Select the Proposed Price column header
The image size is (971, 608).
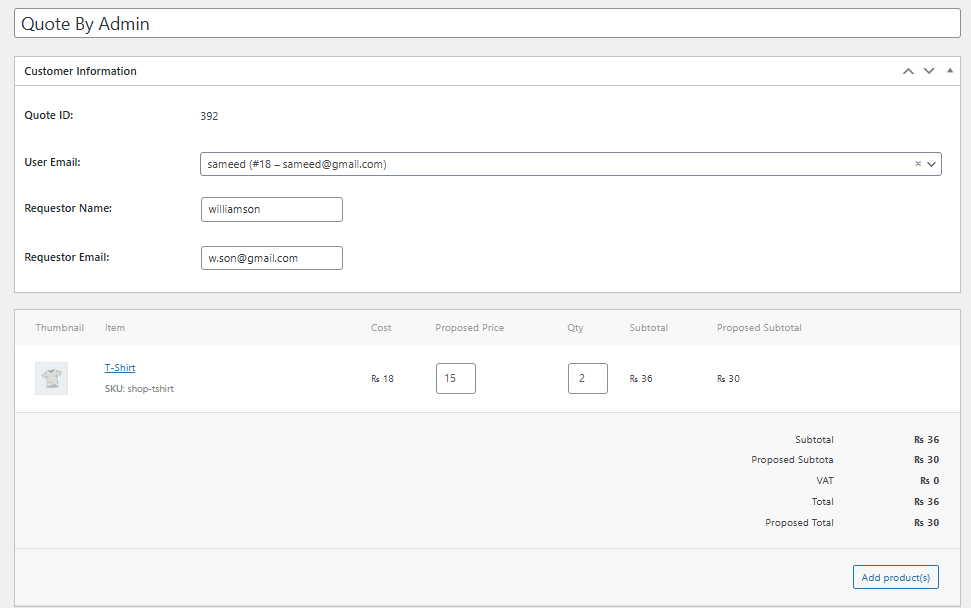469,327
